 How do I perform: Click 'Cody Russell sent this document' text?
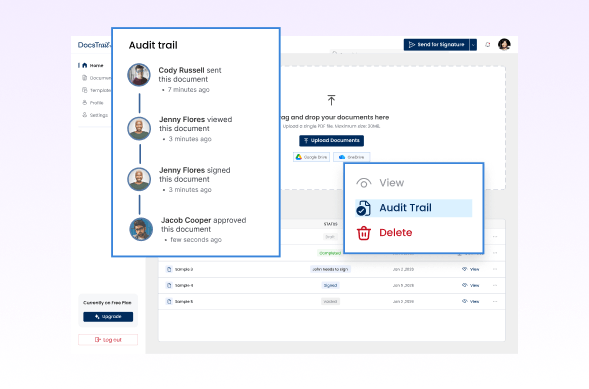coord(190,75)
